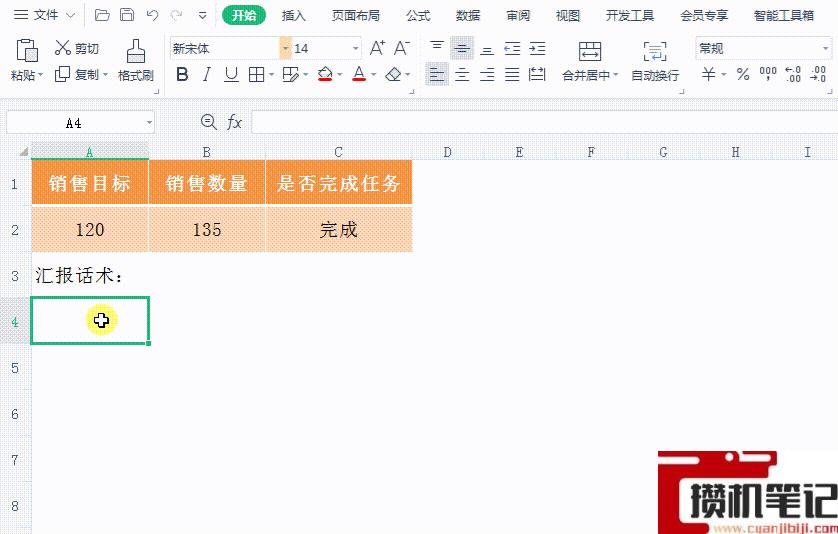
Task: Click the justify alignment icon
Action: tap(512, 74)
